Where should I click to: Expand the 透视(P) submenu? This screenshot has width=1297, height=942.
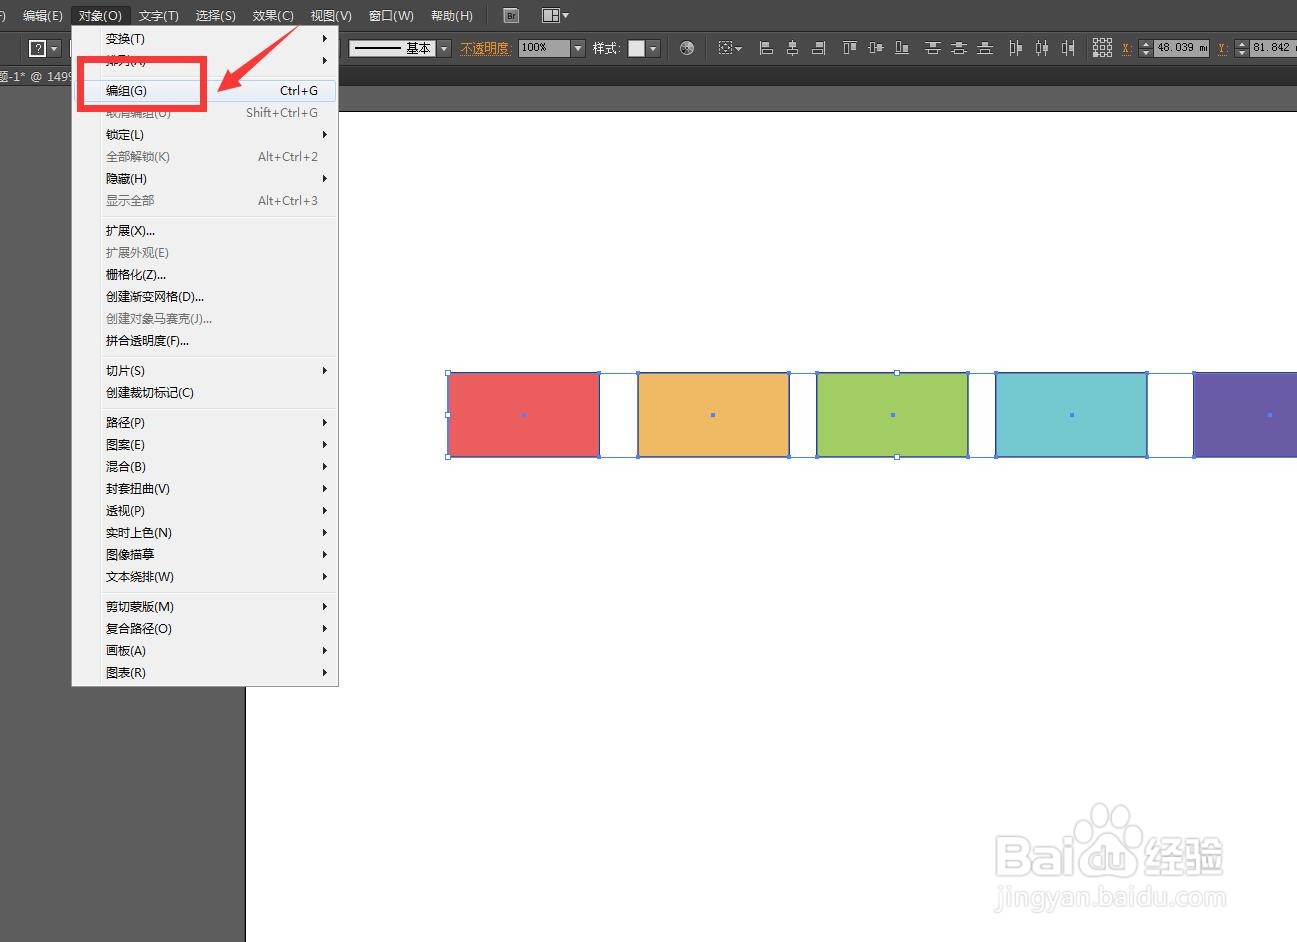205,511
